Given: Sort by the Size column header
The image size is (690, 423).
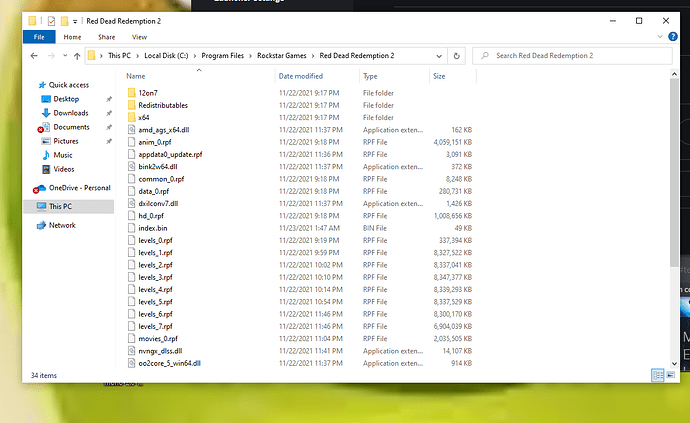Looking at the screenshot, I should [439, 76].
